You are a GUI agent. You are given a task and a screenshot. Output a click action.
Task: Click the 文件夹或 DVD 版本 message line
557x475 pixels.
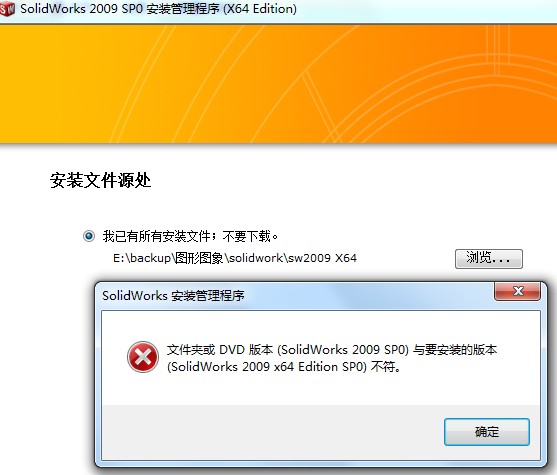point(332,350)
